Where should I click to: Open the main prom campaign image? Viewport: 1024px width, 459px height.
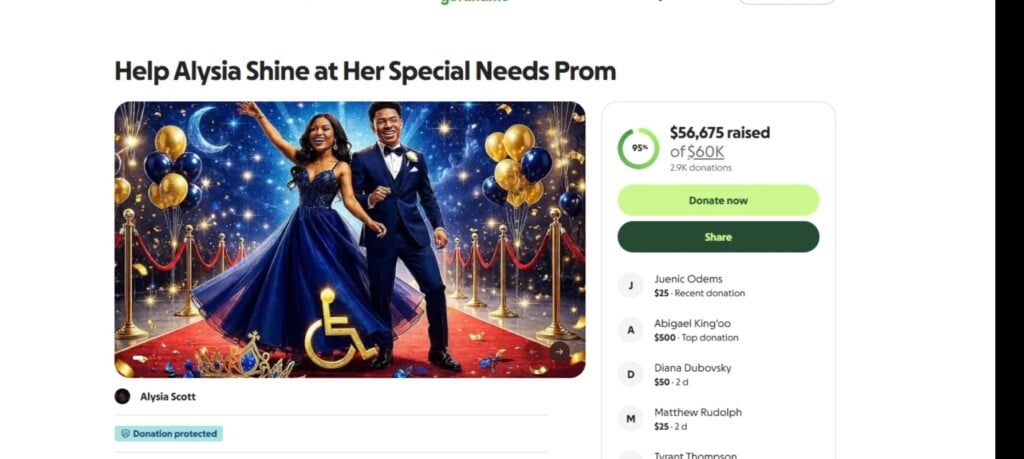tap(349, 239)
